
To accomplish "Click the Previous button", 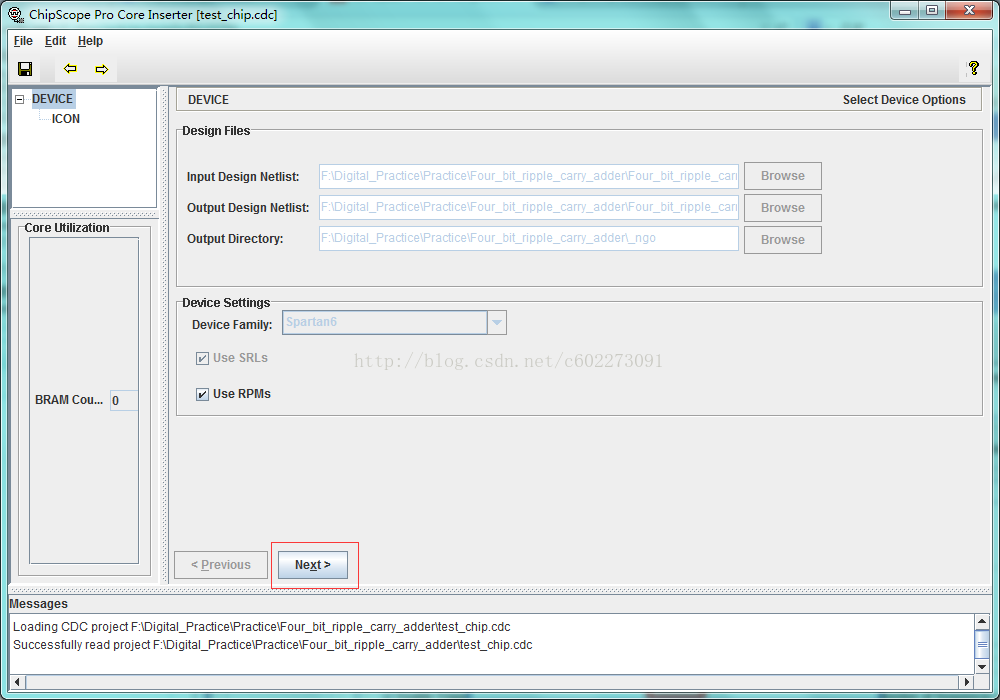I will pyautogui.click(x=221, y=565).
